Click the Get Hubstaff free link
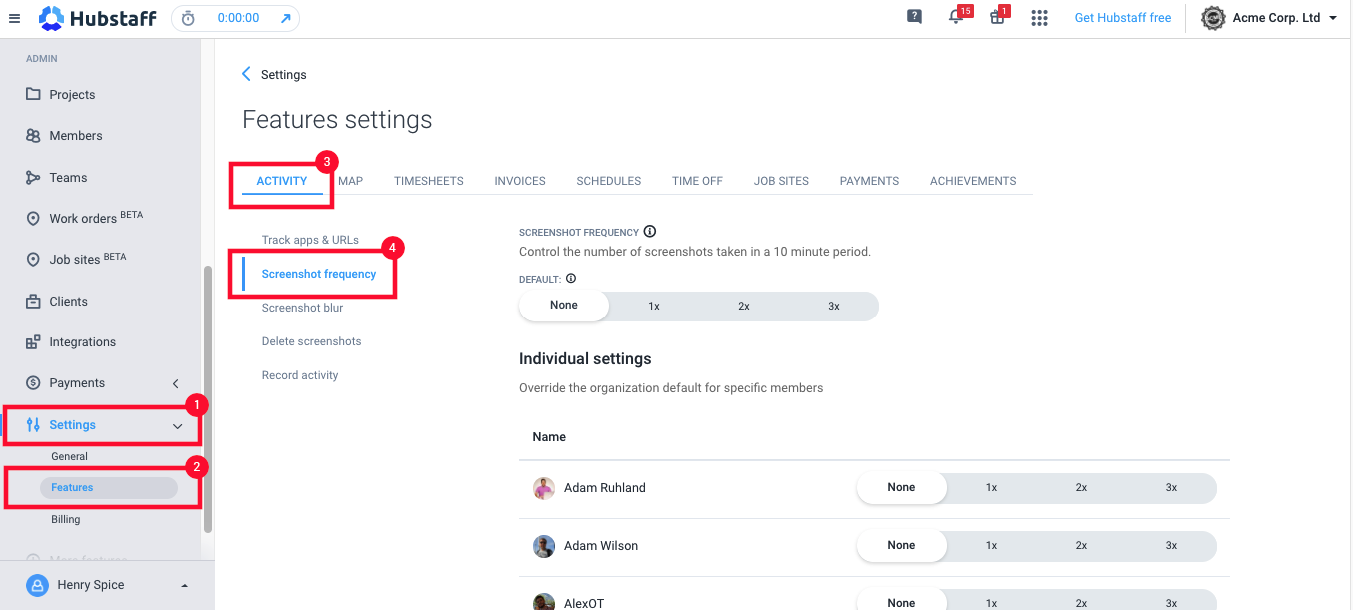Screen dimensions: 1353x610 [x=1123, y=18]
